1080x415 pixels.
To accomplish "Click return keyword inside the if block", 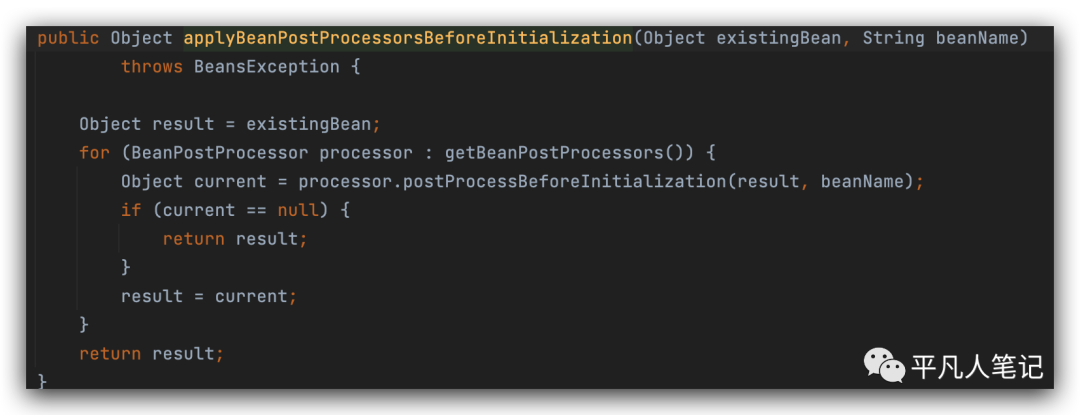I will [193, 239].
